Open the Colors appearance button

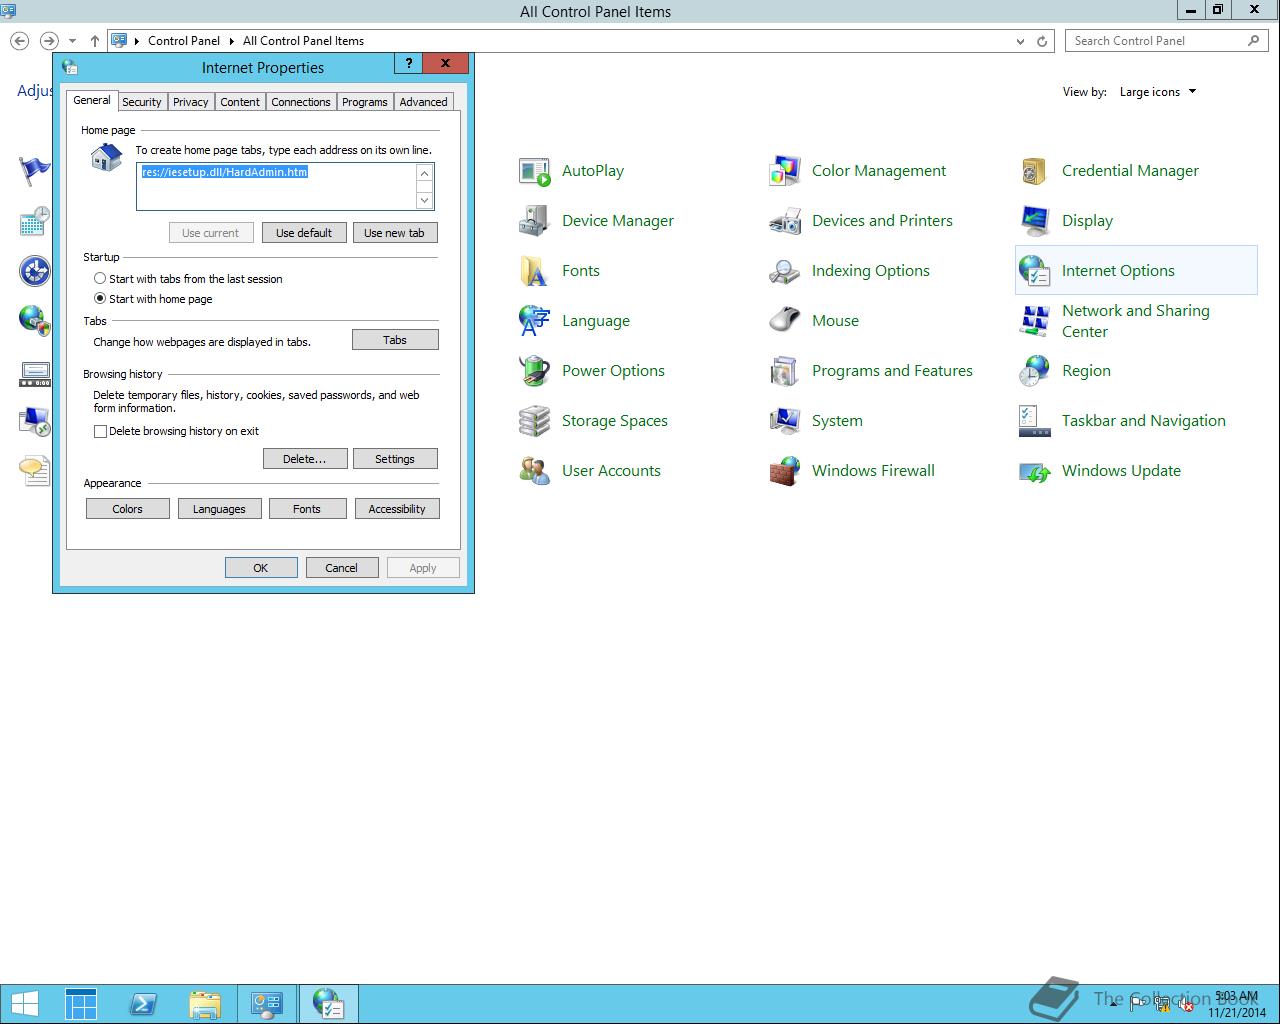(127, 509)
